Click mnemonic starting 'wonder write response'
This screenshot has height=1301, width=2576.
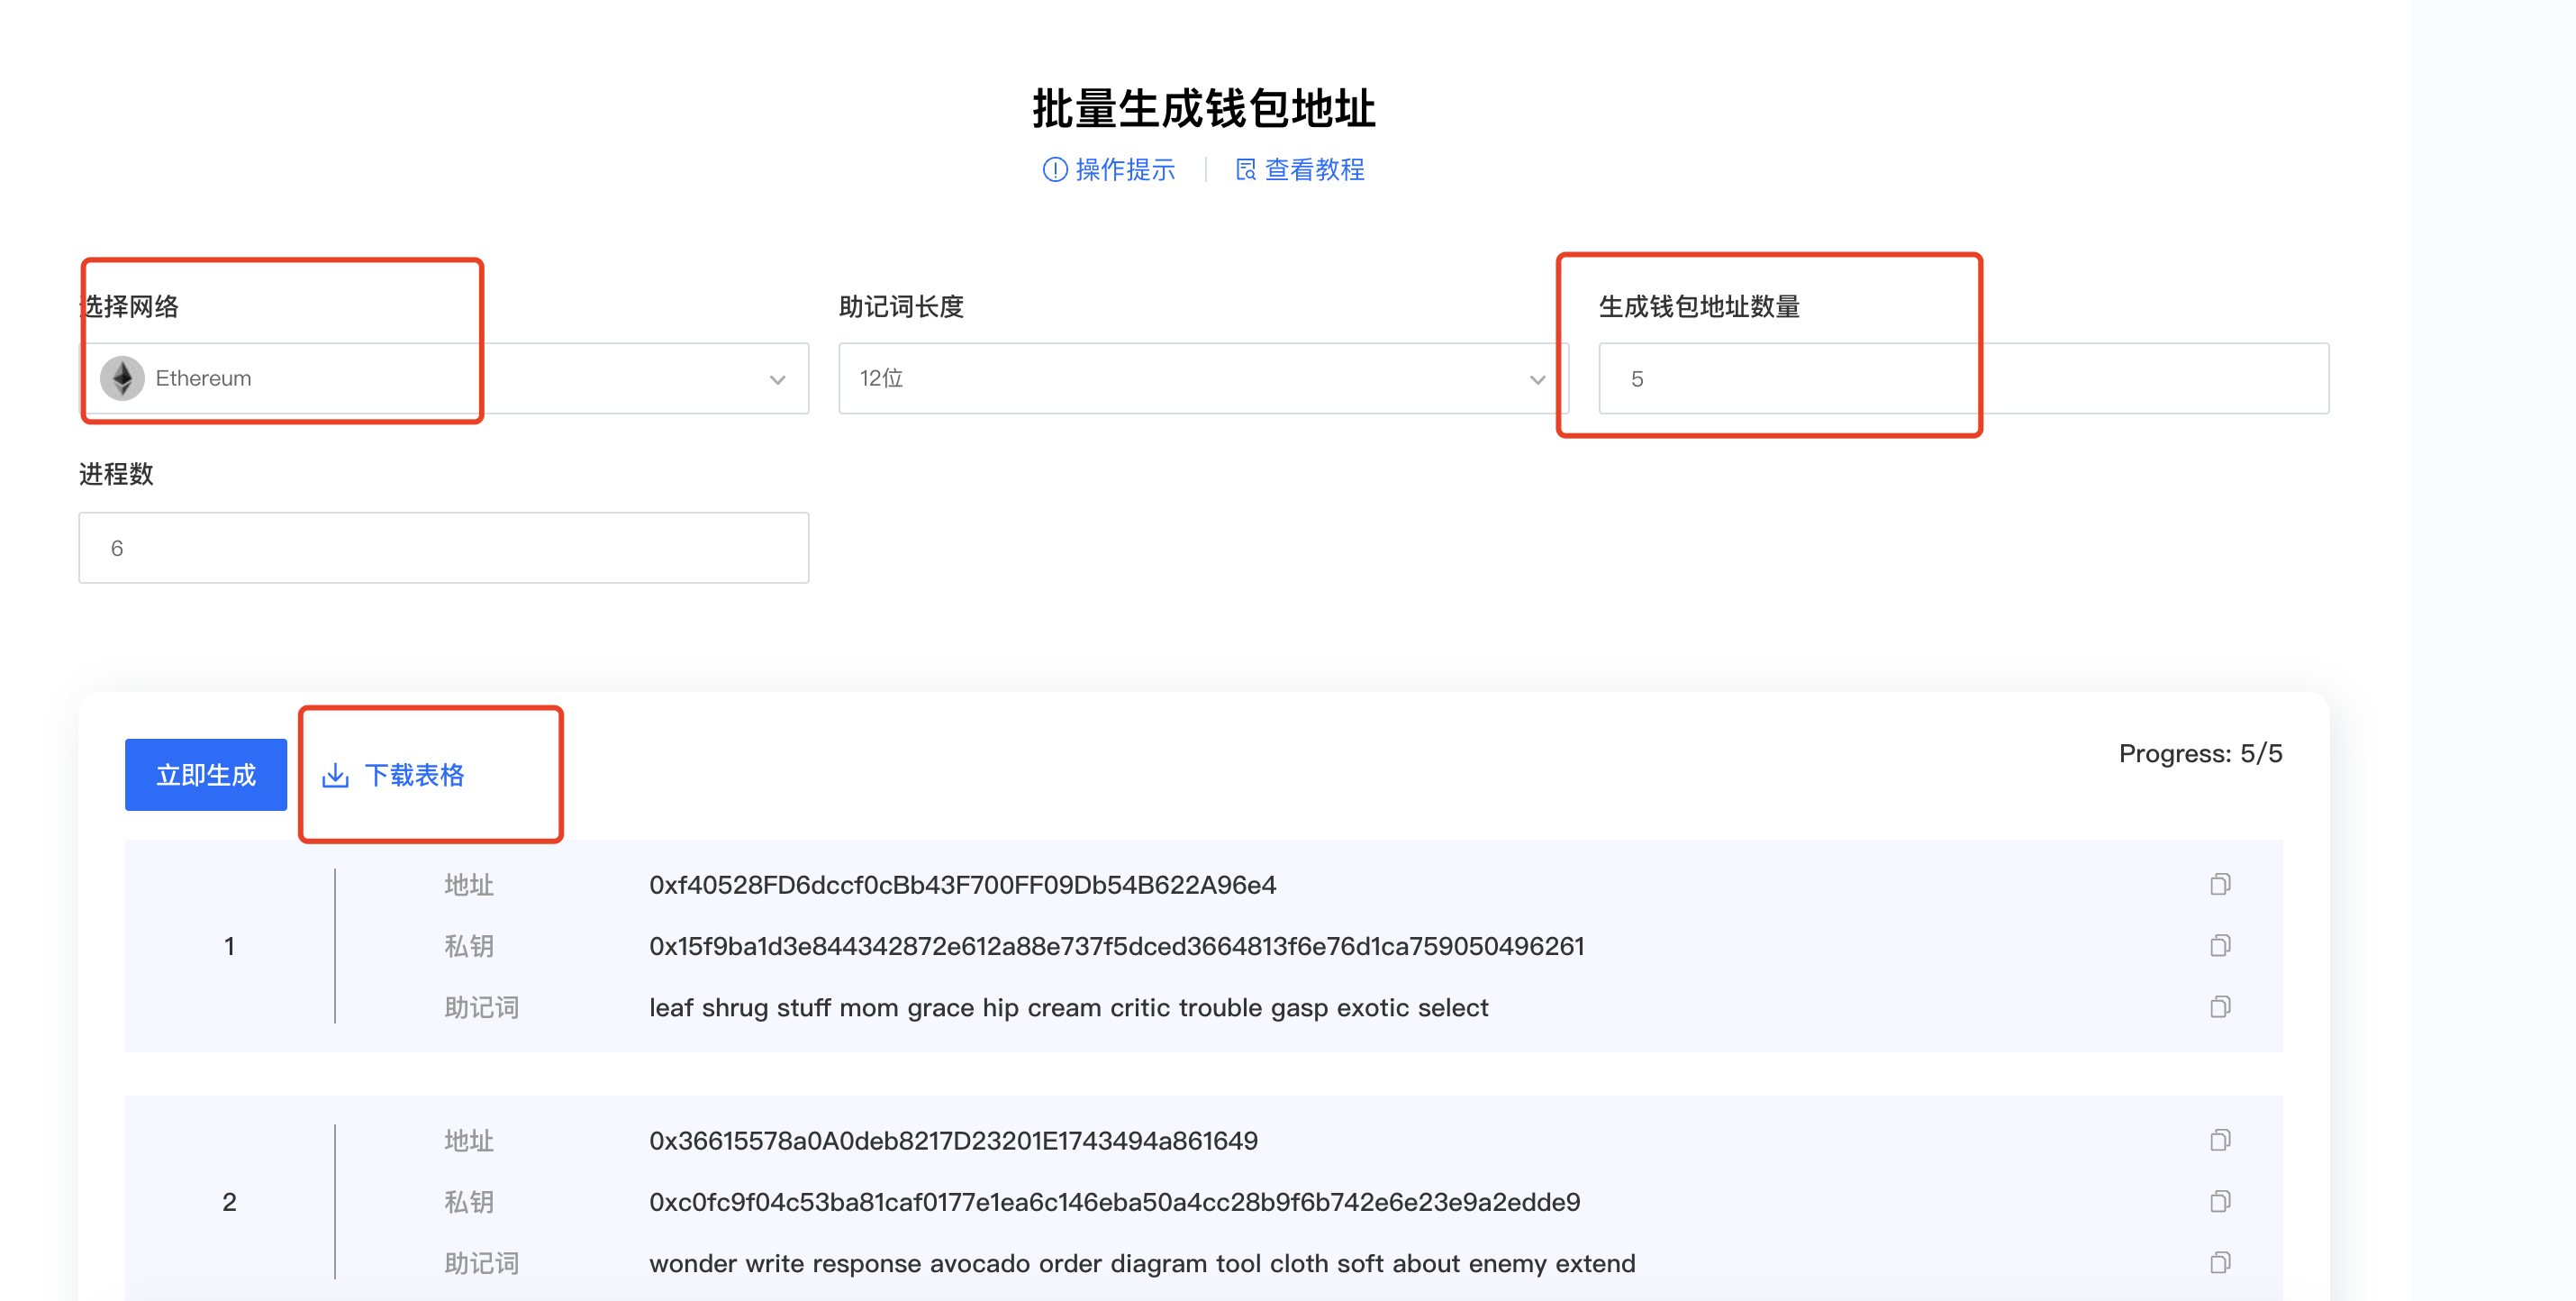1142,1263
